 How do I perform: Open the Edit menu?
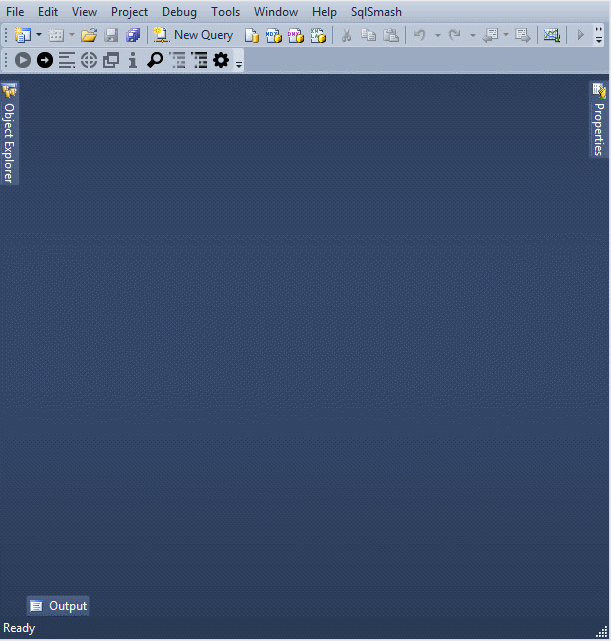[x=48, y=12]
